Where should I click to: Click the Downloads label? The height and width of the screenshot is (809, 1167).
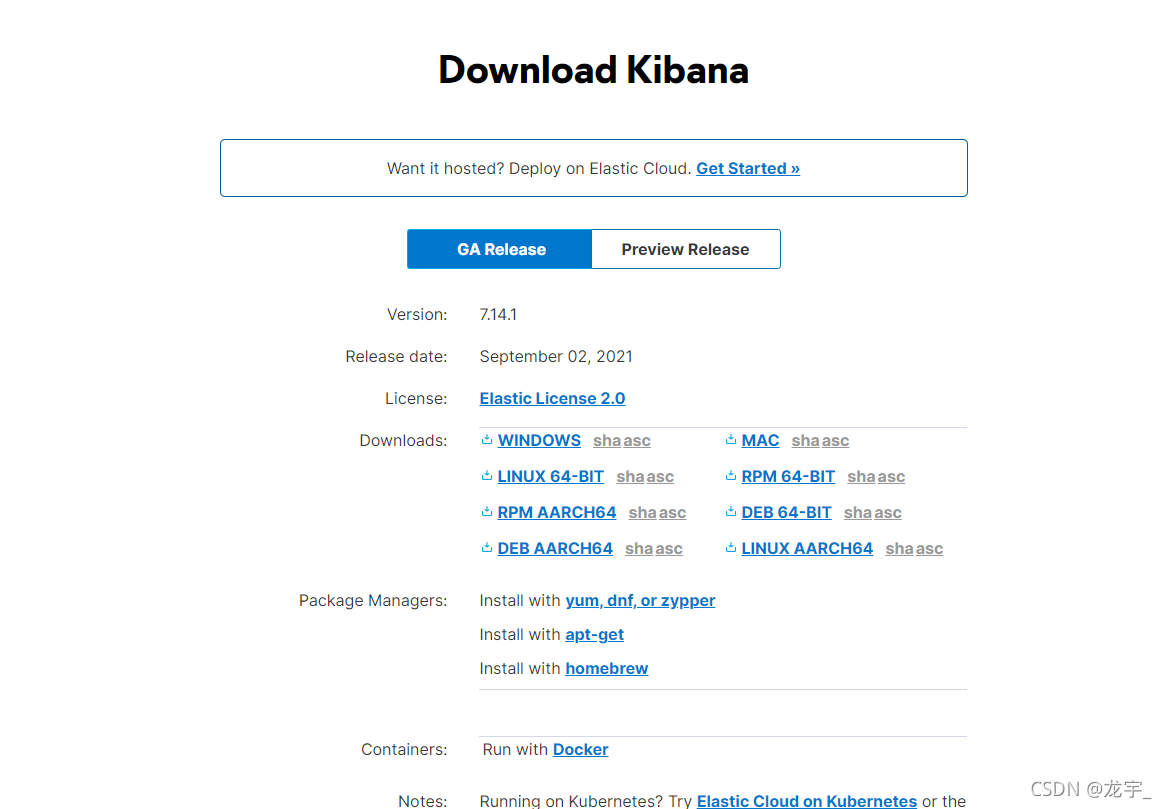coord(403,441)
